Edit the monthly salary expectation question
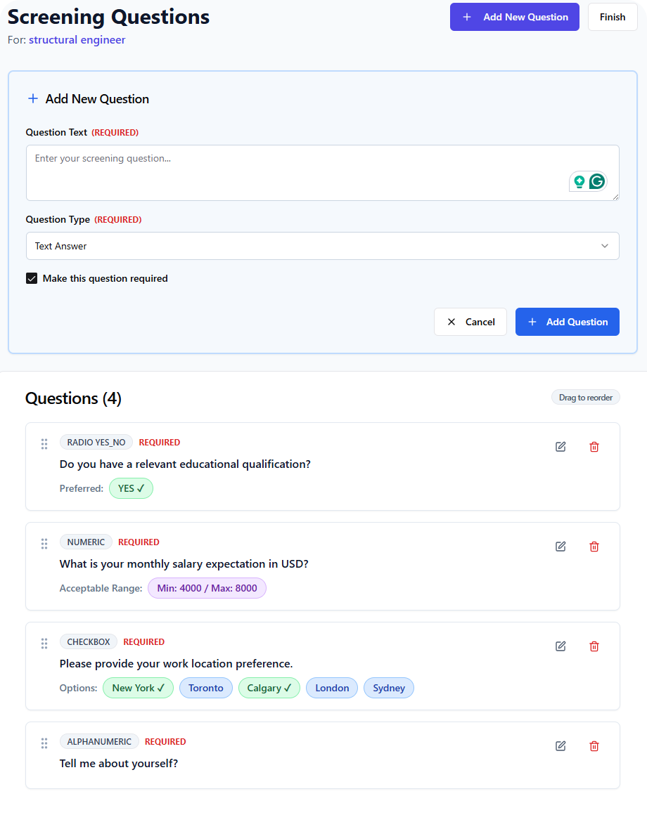The width and height of the screenshot is (647, 822). tap(560, 547)
